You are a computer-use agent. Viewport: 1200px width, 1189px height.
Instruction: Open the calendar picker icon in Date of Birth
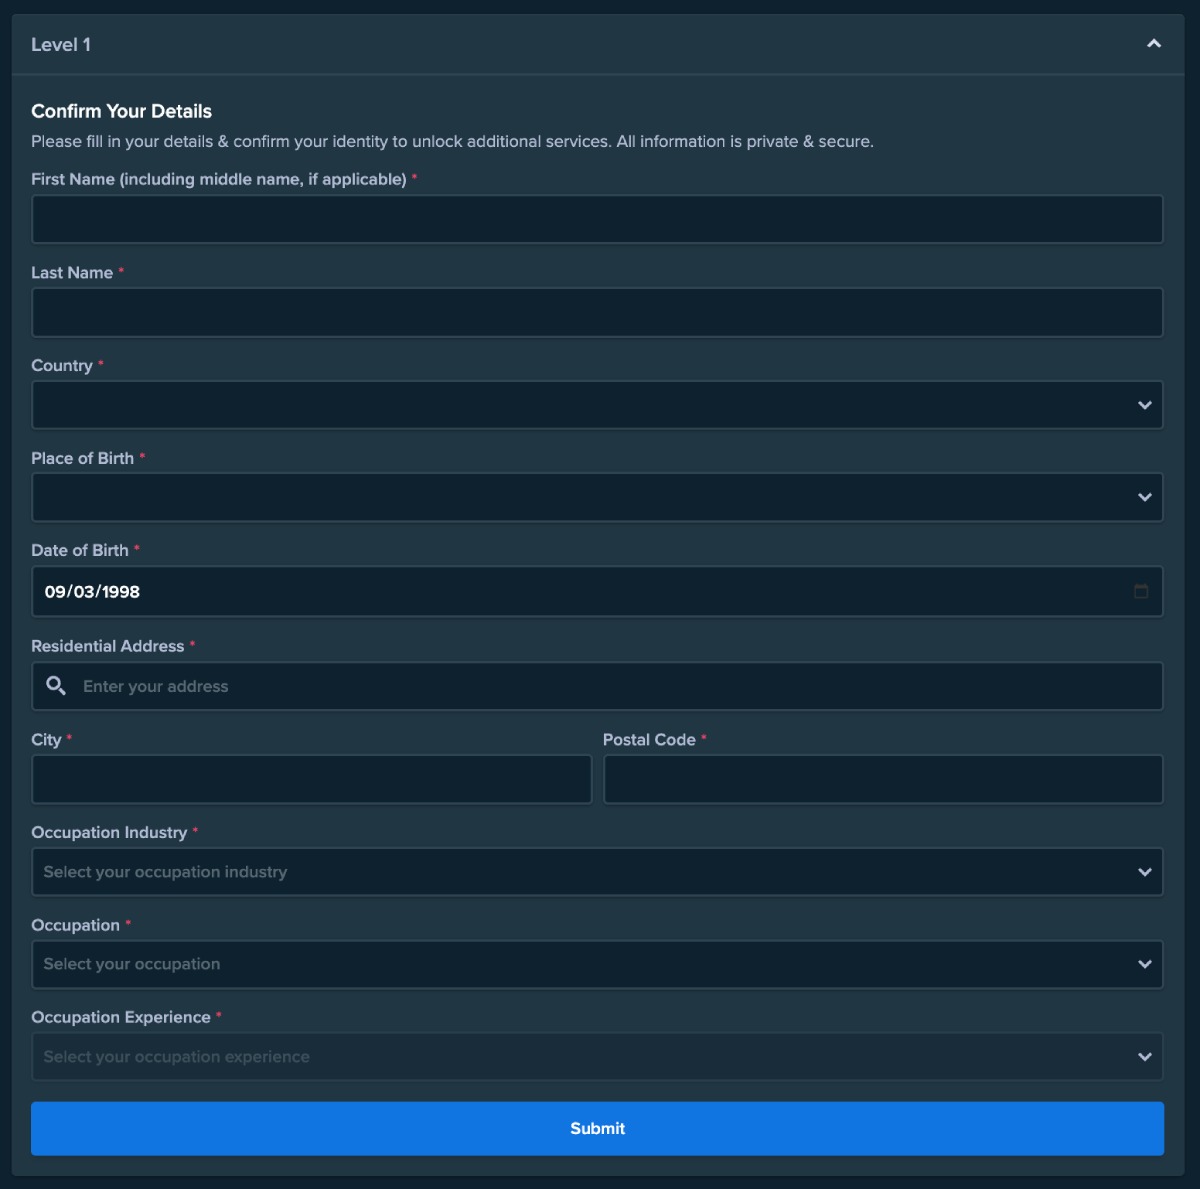click(x=1141, y=591)
